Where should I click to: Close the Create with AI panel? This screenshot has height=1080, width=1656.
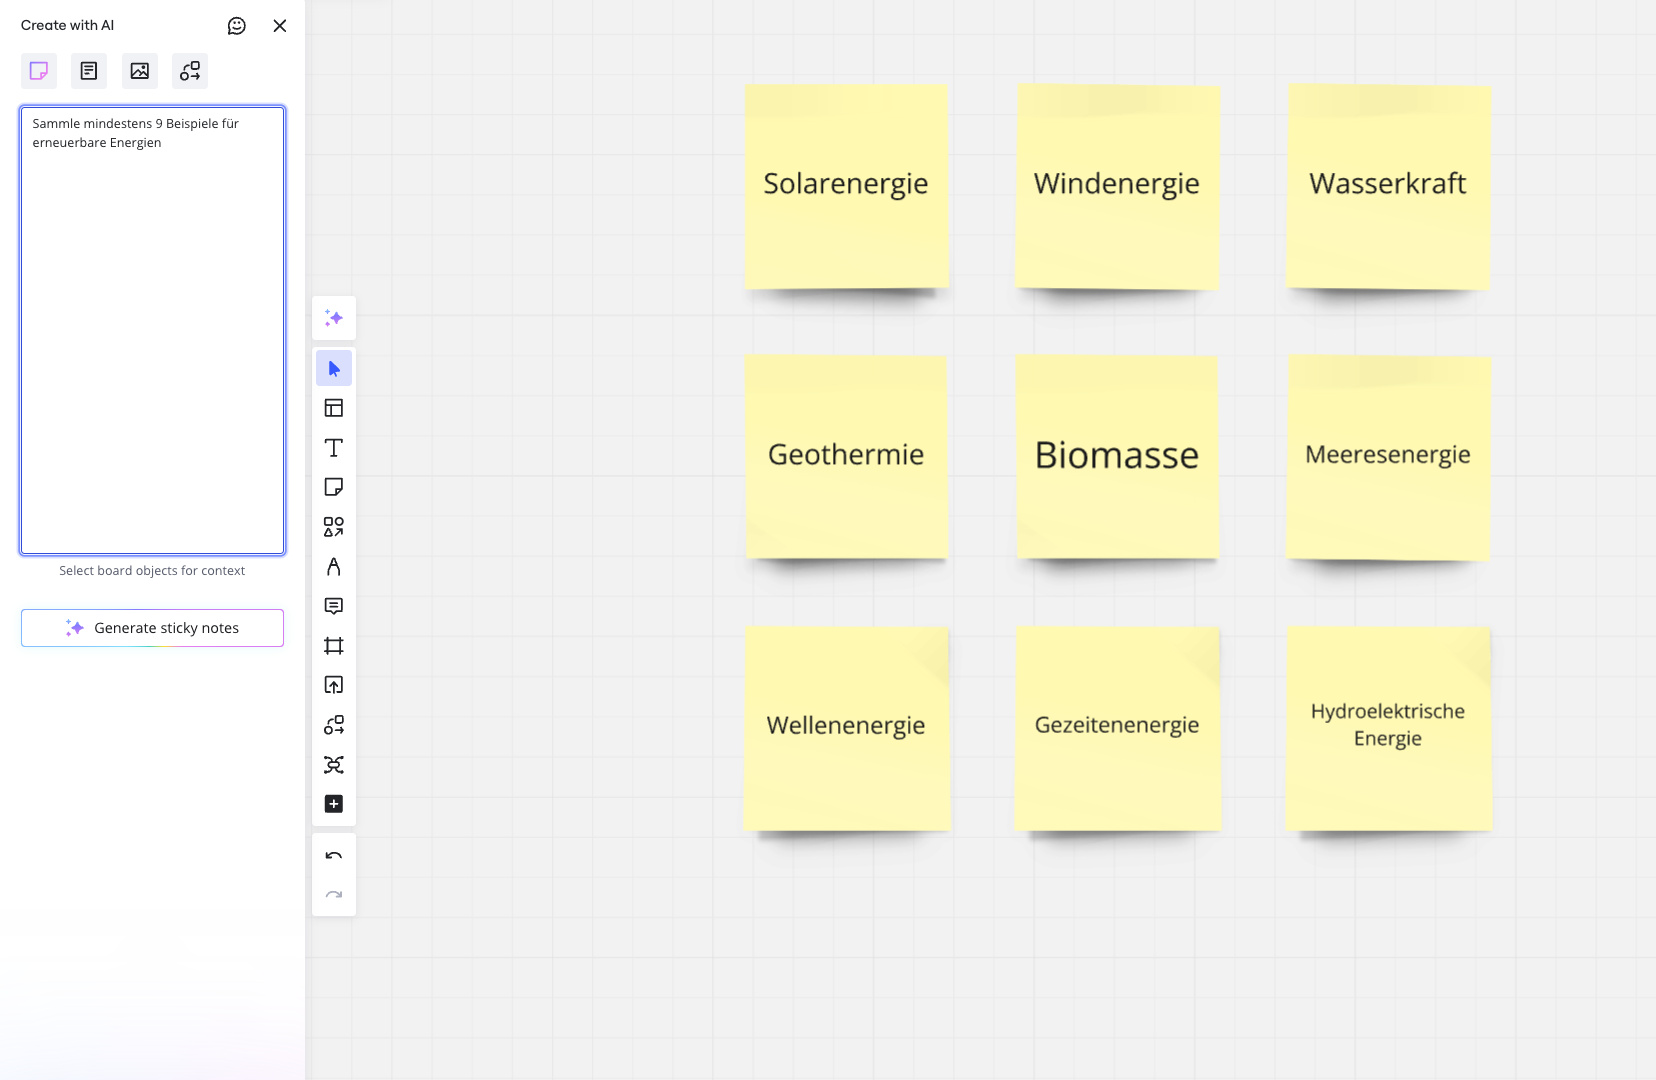[280, 26]
